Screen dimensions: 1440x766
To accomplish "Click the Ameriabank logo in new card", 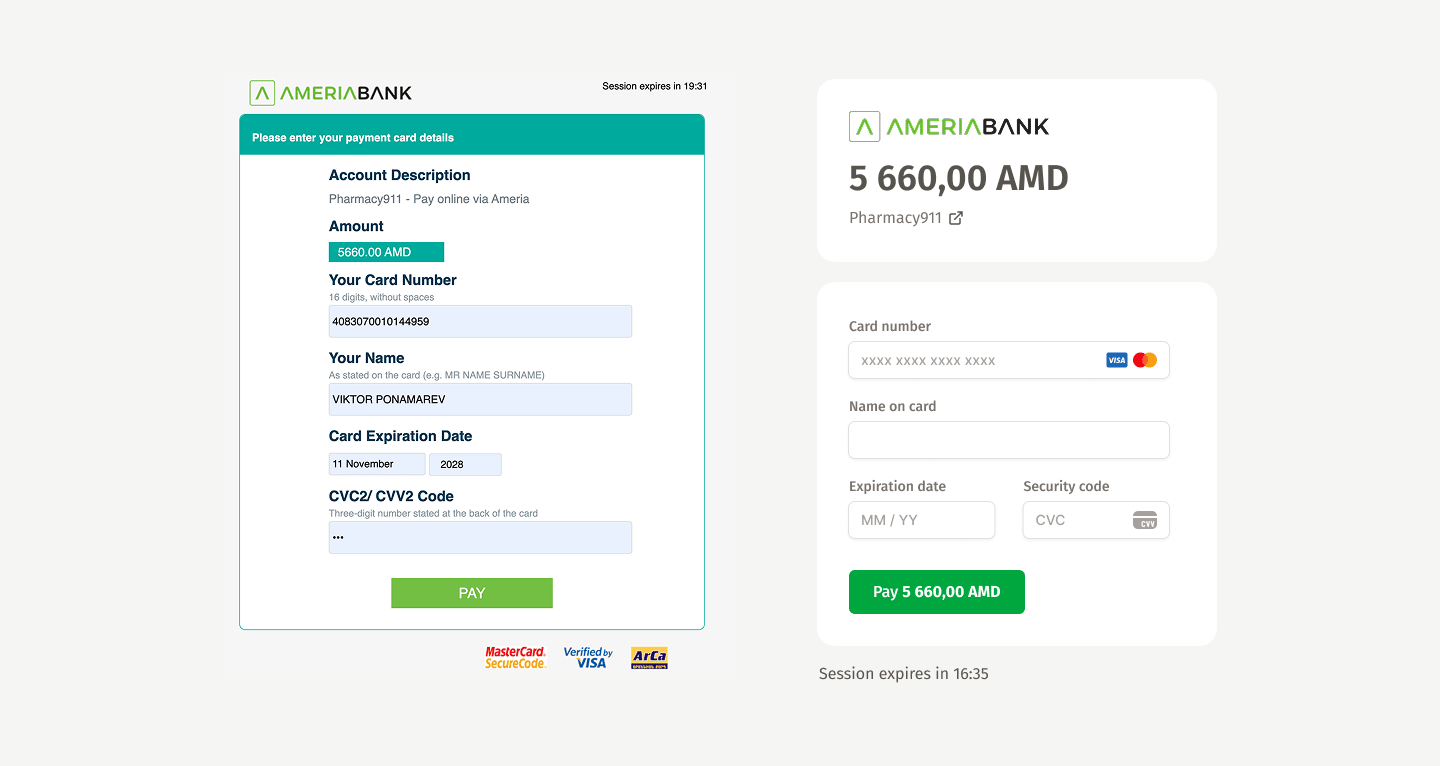I will coord(948,126).
